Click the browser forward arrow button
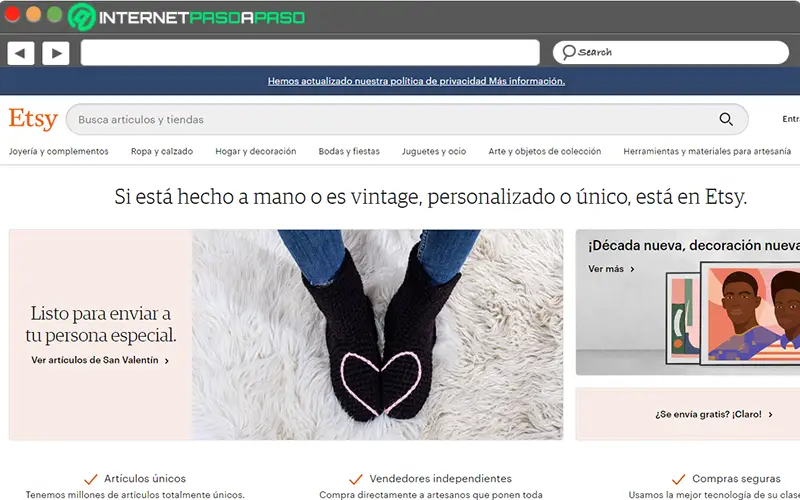Image resolution: width=800 pixels, height=500 pixels. (56, 53)
